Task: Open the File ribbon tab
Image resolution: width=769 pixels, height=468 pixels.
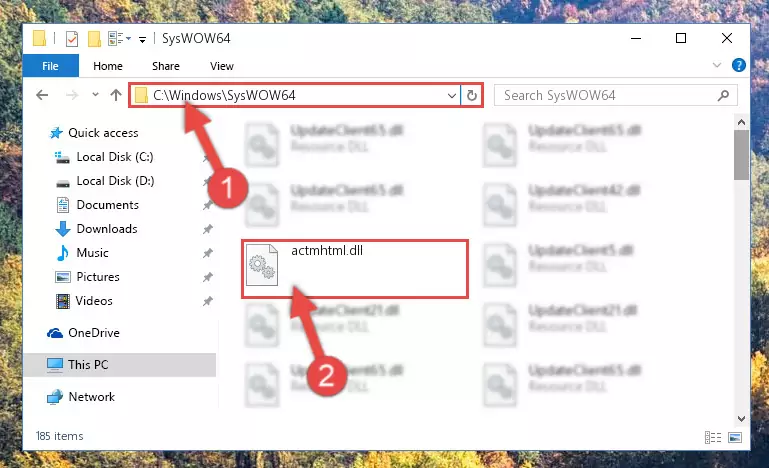Action: [51, 66]
